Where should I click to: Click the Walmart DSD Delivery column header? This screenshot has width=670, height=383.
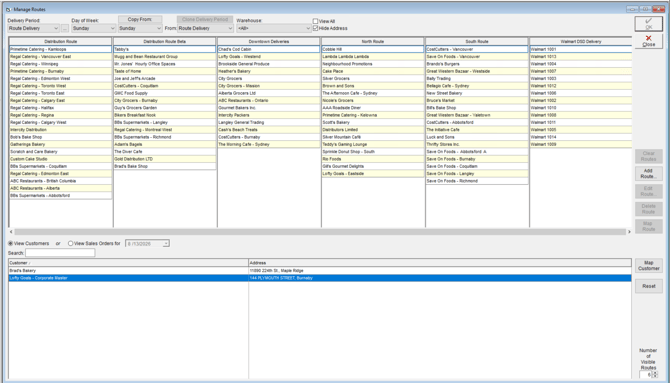coord(581,41)
